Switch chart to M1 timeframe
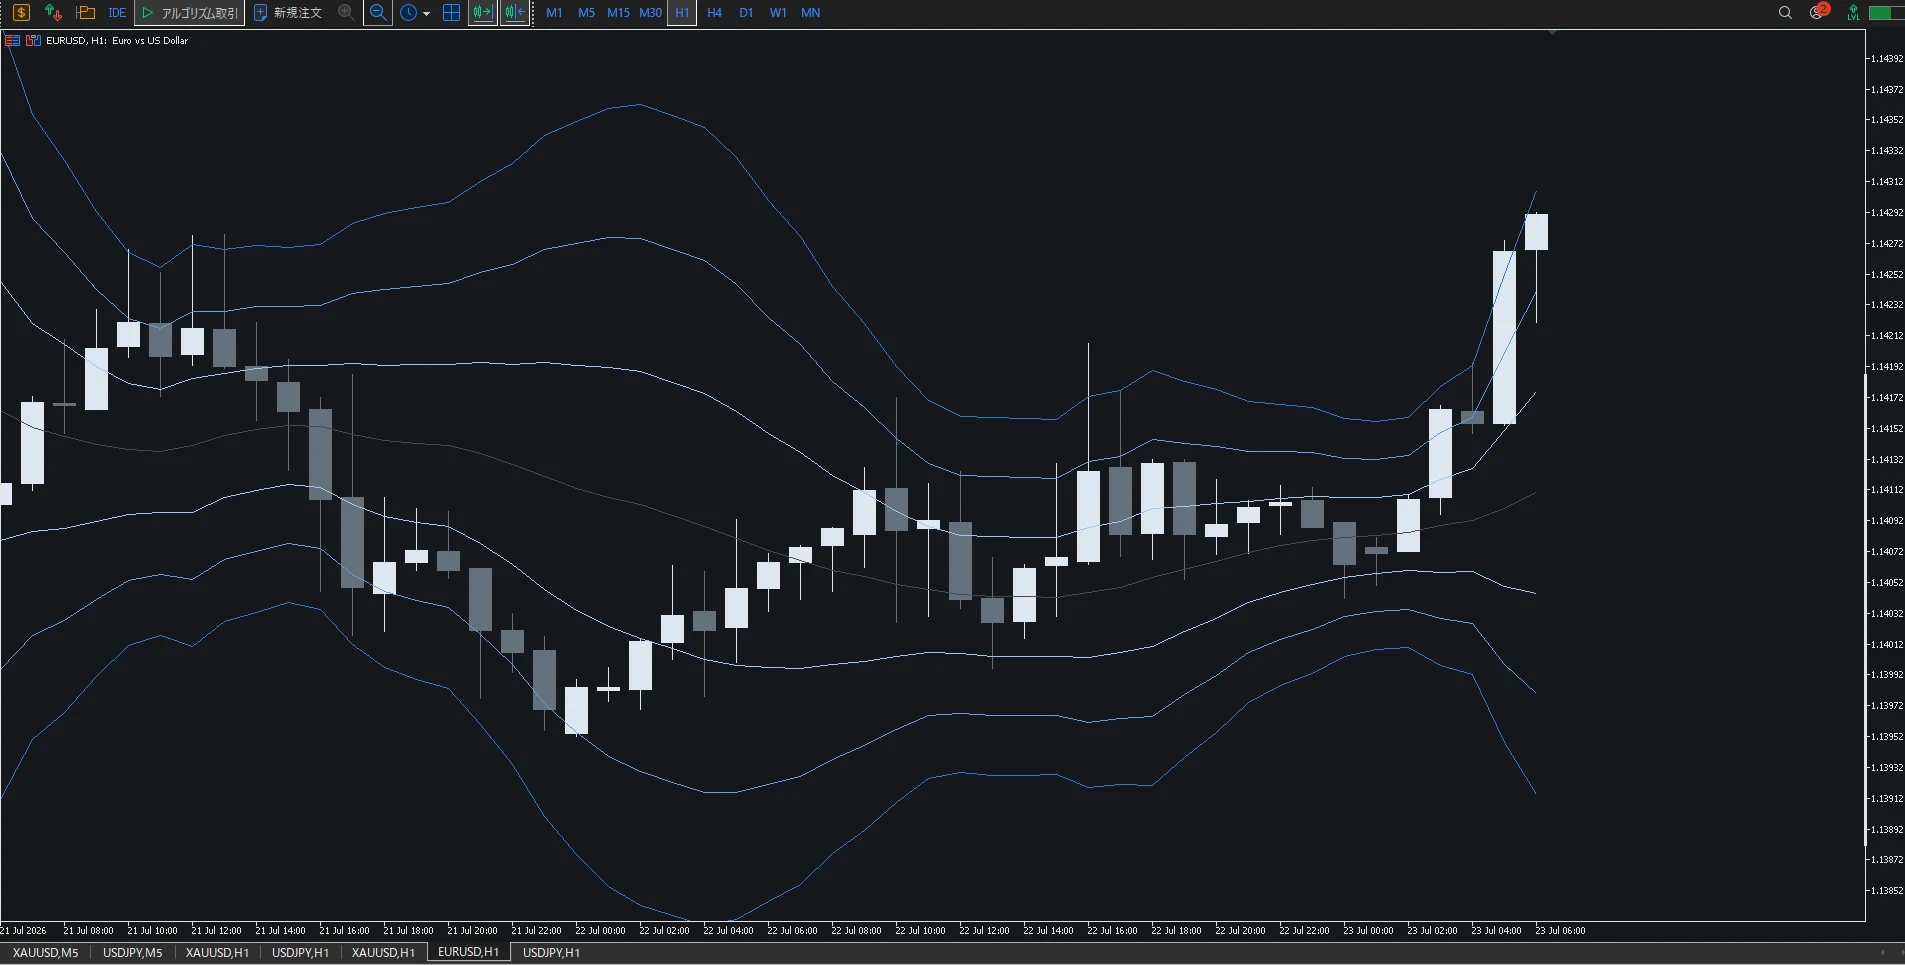This screenshot has height=965, width=1905. tap(554, 13)
